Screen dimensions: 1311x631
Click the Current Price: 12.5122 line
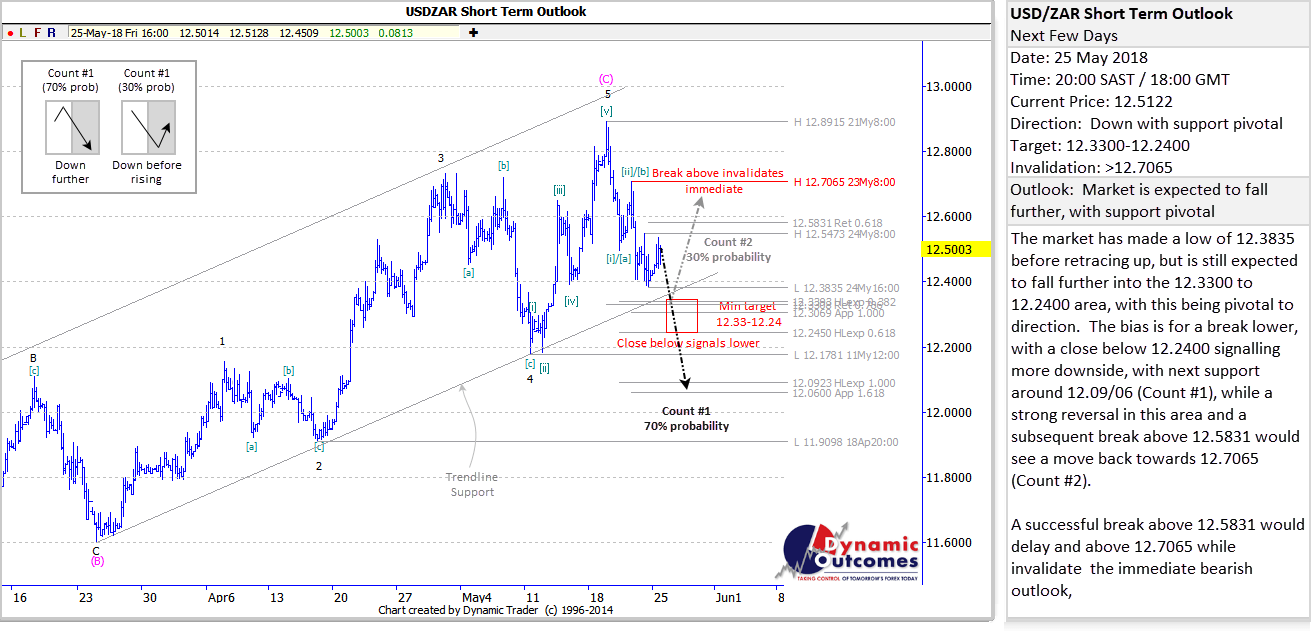pyautogui.click(x=1091, y=102)
